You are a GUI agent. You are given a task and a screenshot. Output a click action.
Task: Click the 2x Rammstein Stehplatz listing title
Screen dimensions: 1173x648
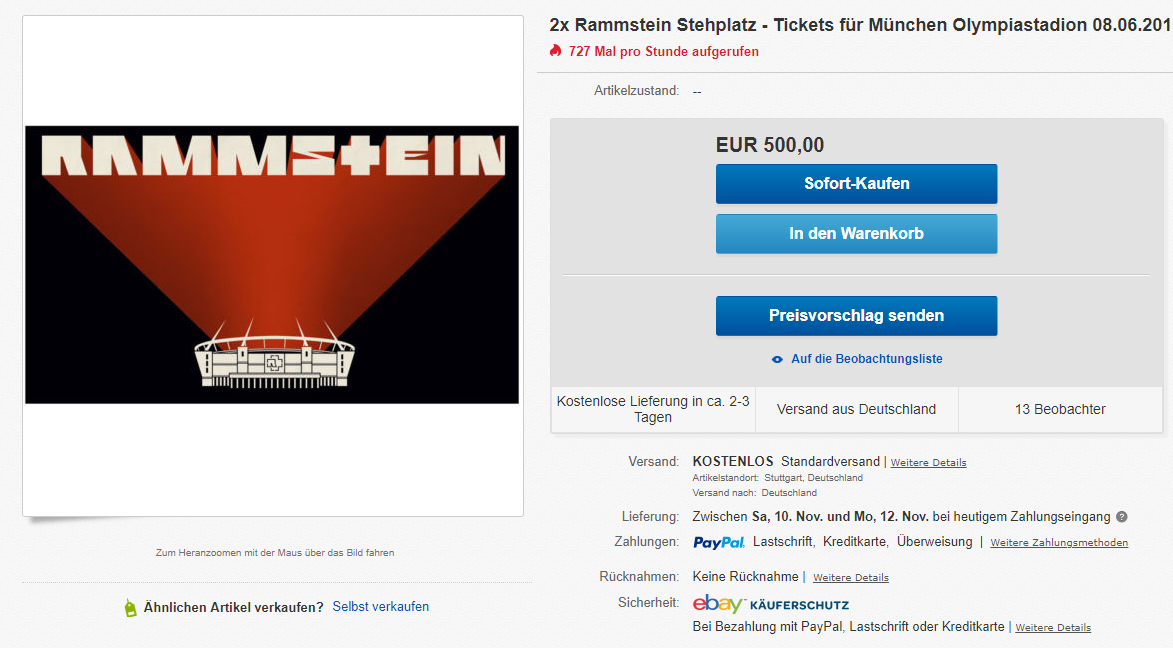(x=859, y=24)
